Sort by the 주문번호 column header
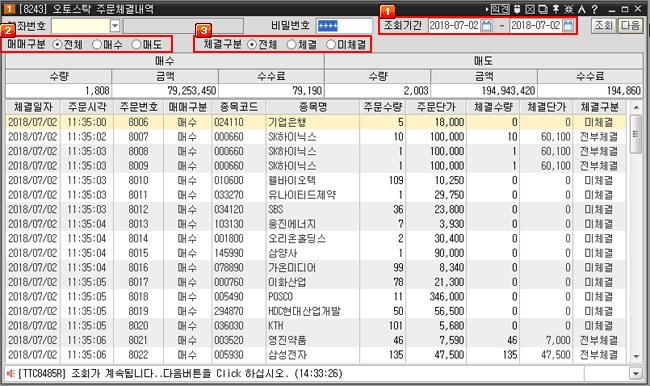 point(138,107)
